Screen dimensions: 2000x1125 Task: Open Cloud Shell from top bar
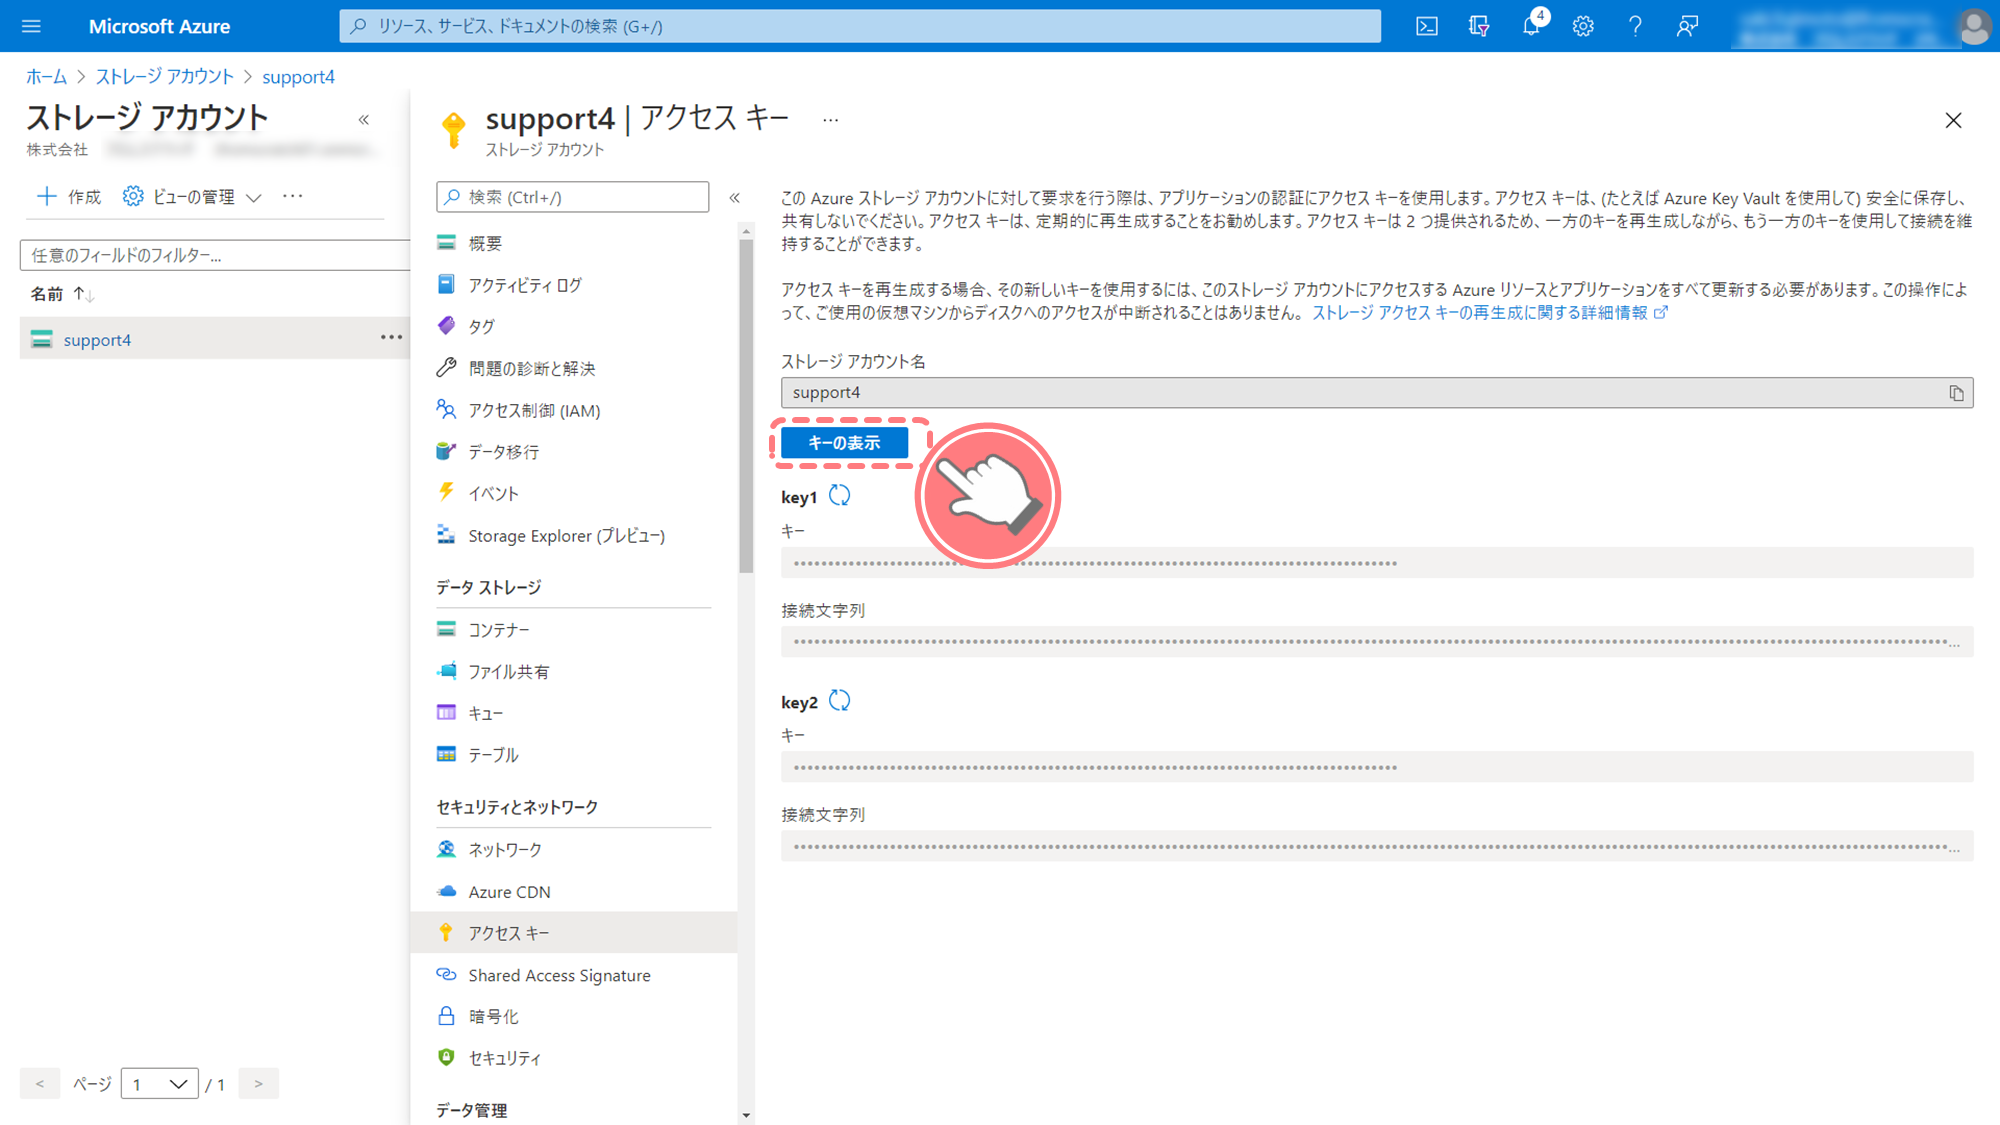pos(1427,26)
